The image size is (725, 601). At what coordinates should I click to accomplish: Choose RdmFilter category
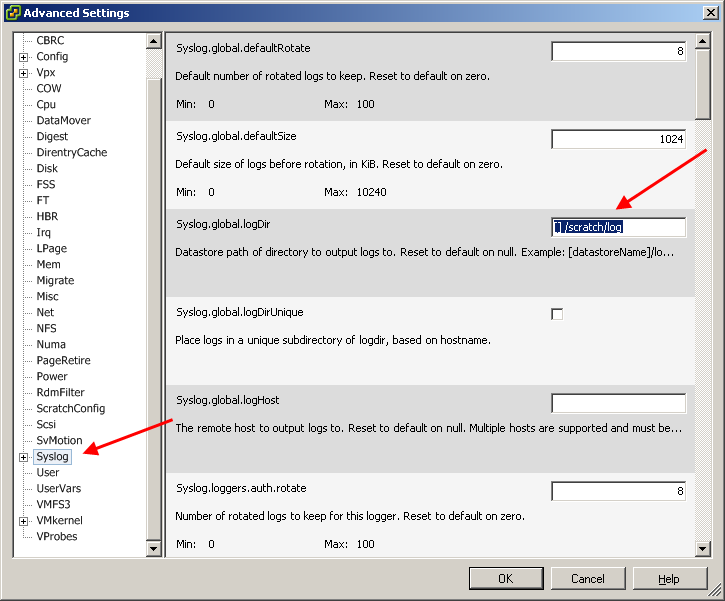(x=61, y=392)
